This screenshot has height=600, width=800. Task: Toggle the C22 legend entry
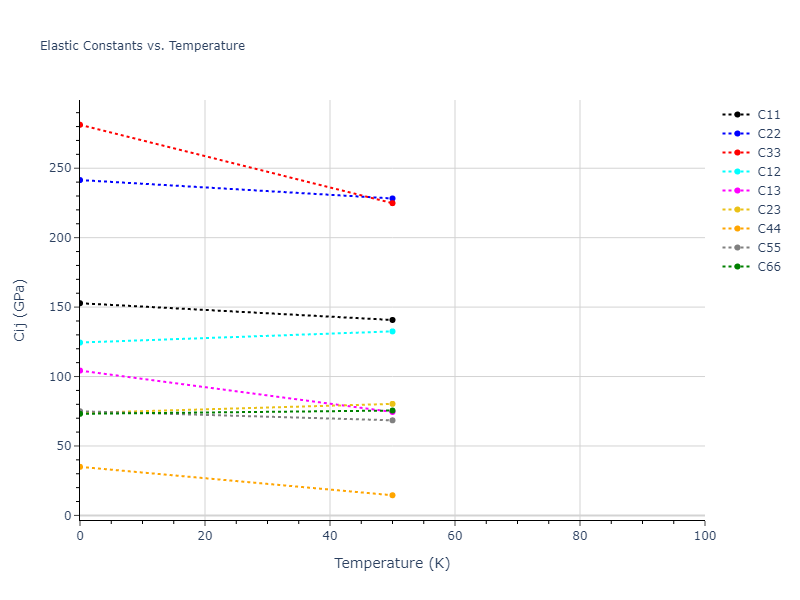pyautogui.click(x=768, y=134)
